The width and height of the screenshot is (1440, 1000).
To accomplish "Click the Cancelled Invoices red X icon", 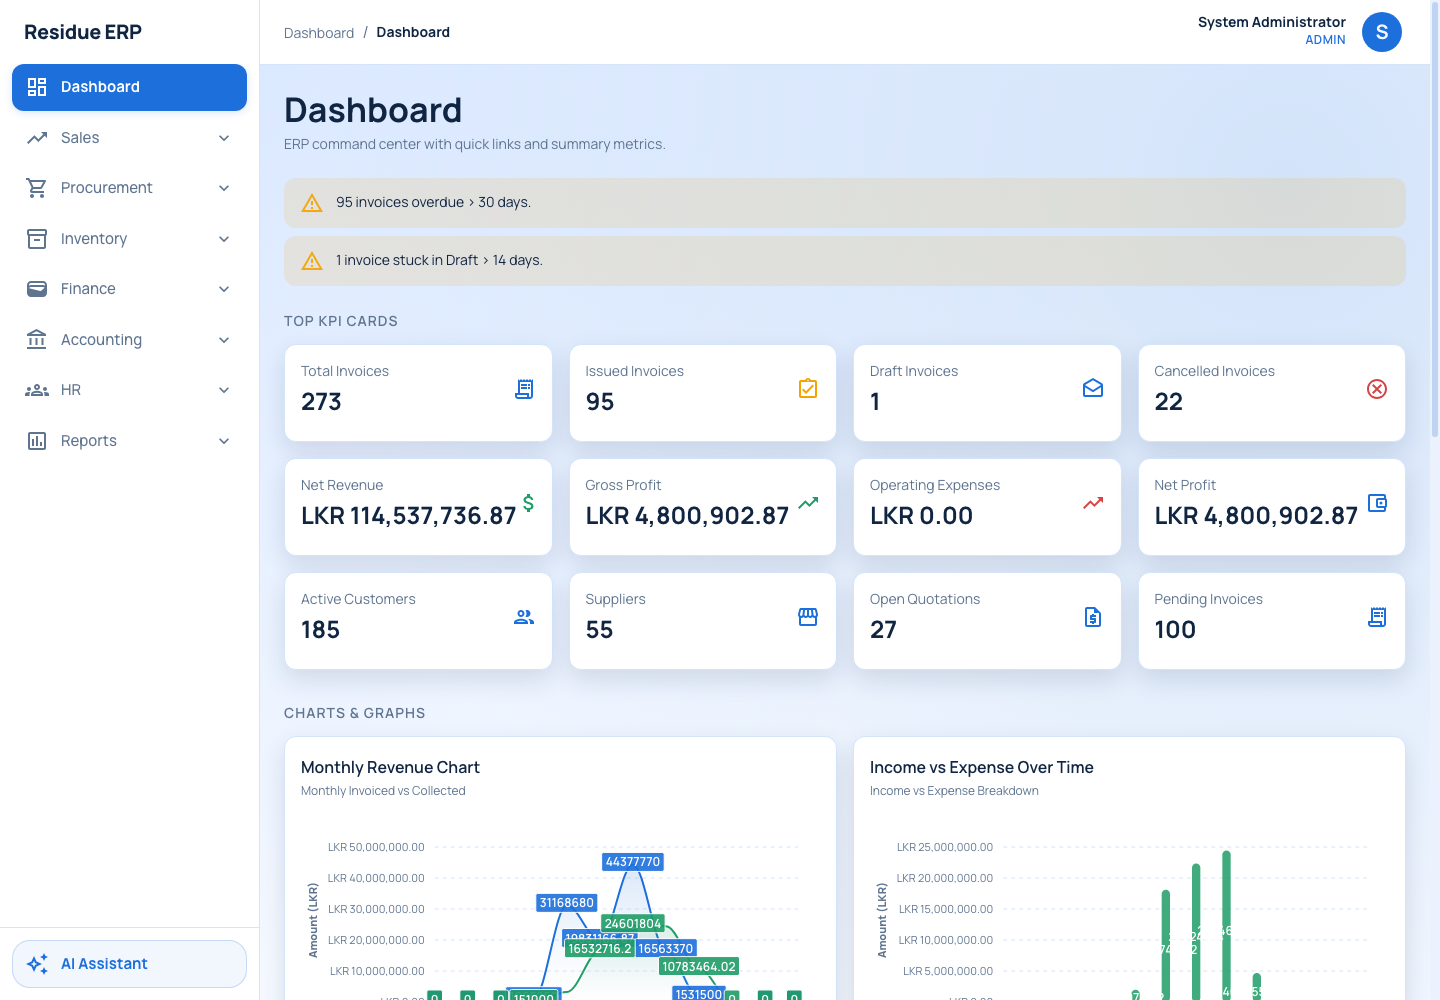I will [1377, 389].
